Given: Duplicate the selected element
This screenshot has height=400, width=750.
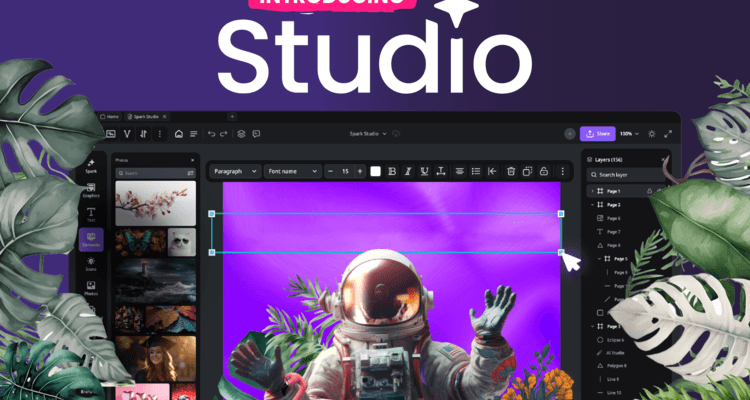Looking at the screenshot, I should pyautogui.click(x=528, y=171).
